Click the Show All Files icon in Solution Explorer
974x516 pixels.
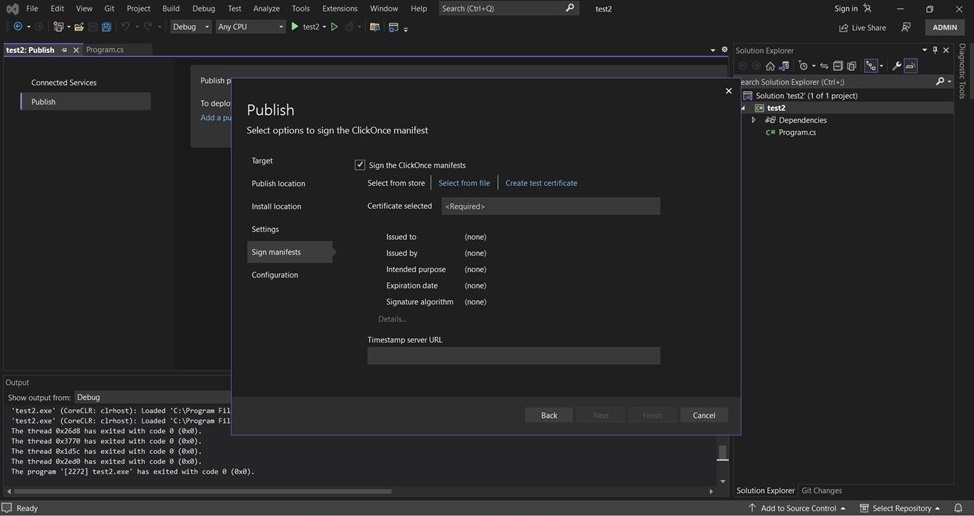pyautogui.click(x=852, y=66)
